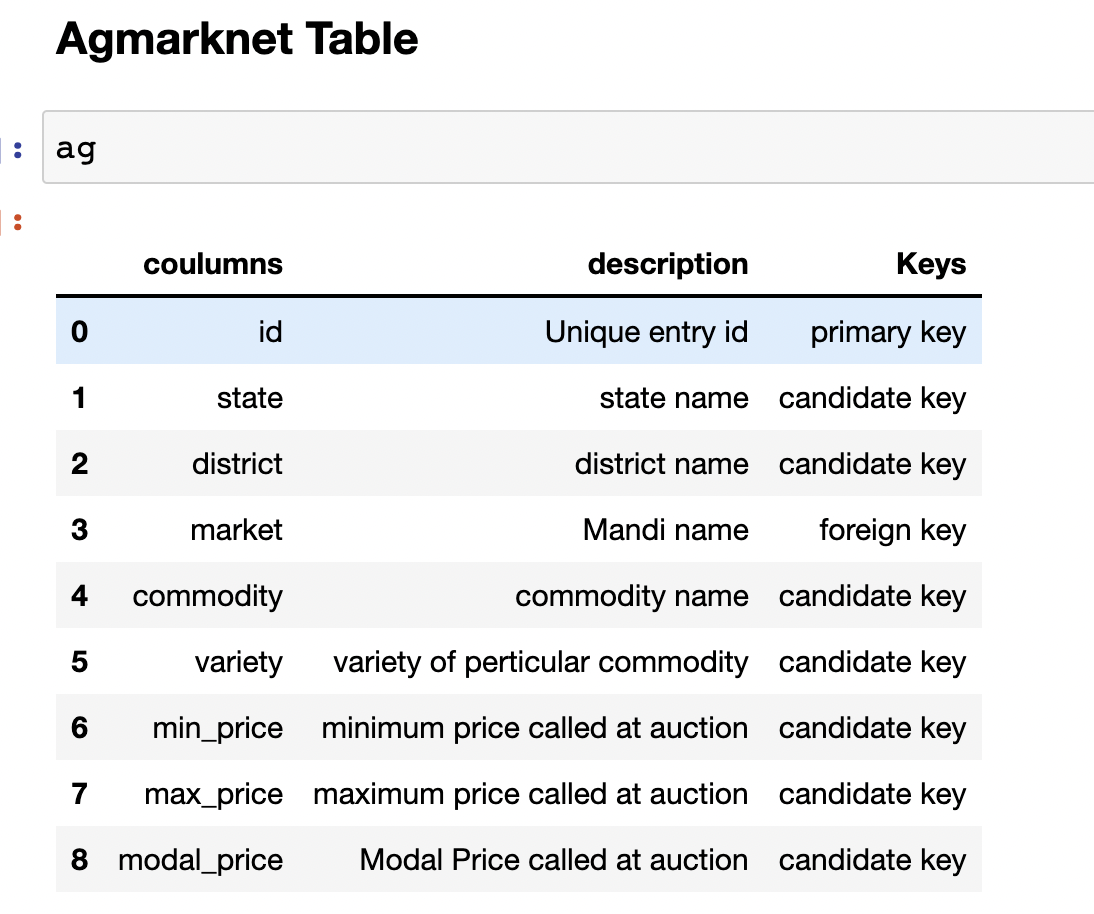Click the Keys column header
Screen dimensions: 1094x914
click(930, 264)
